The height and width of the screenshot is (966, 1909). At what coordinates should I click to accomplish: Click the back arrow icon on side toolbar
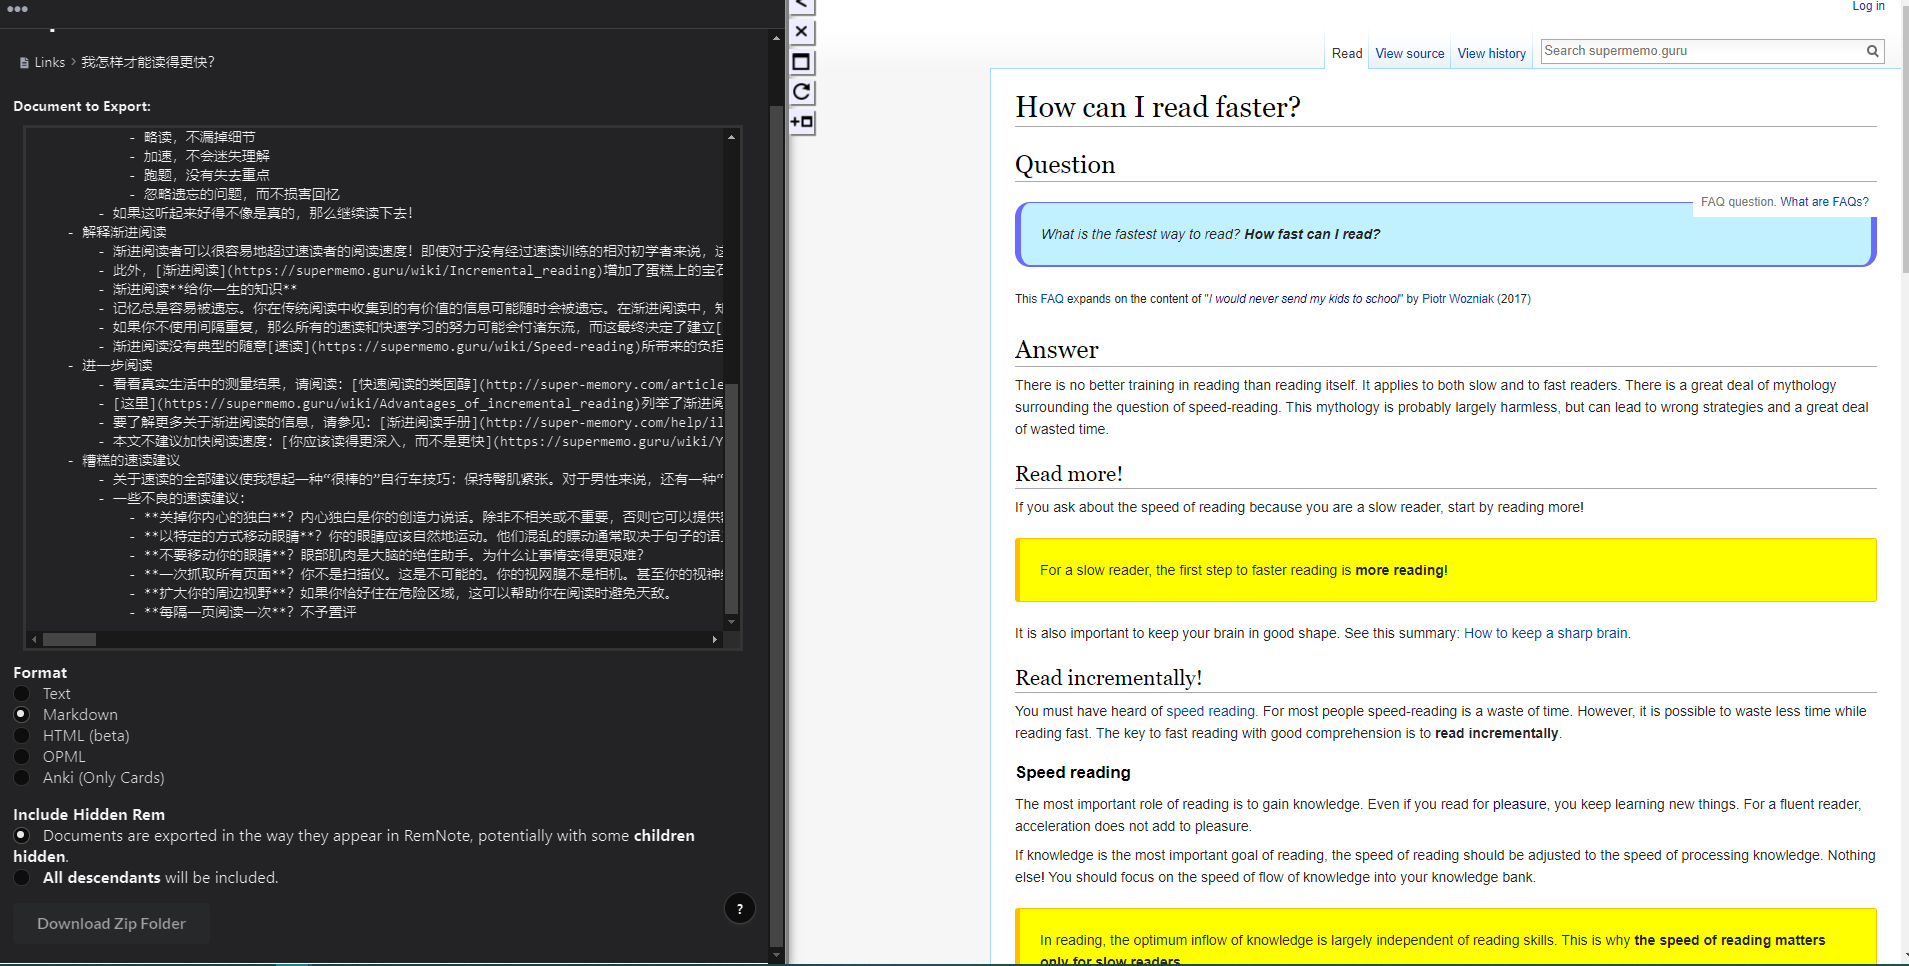click(x=802, y=6)
